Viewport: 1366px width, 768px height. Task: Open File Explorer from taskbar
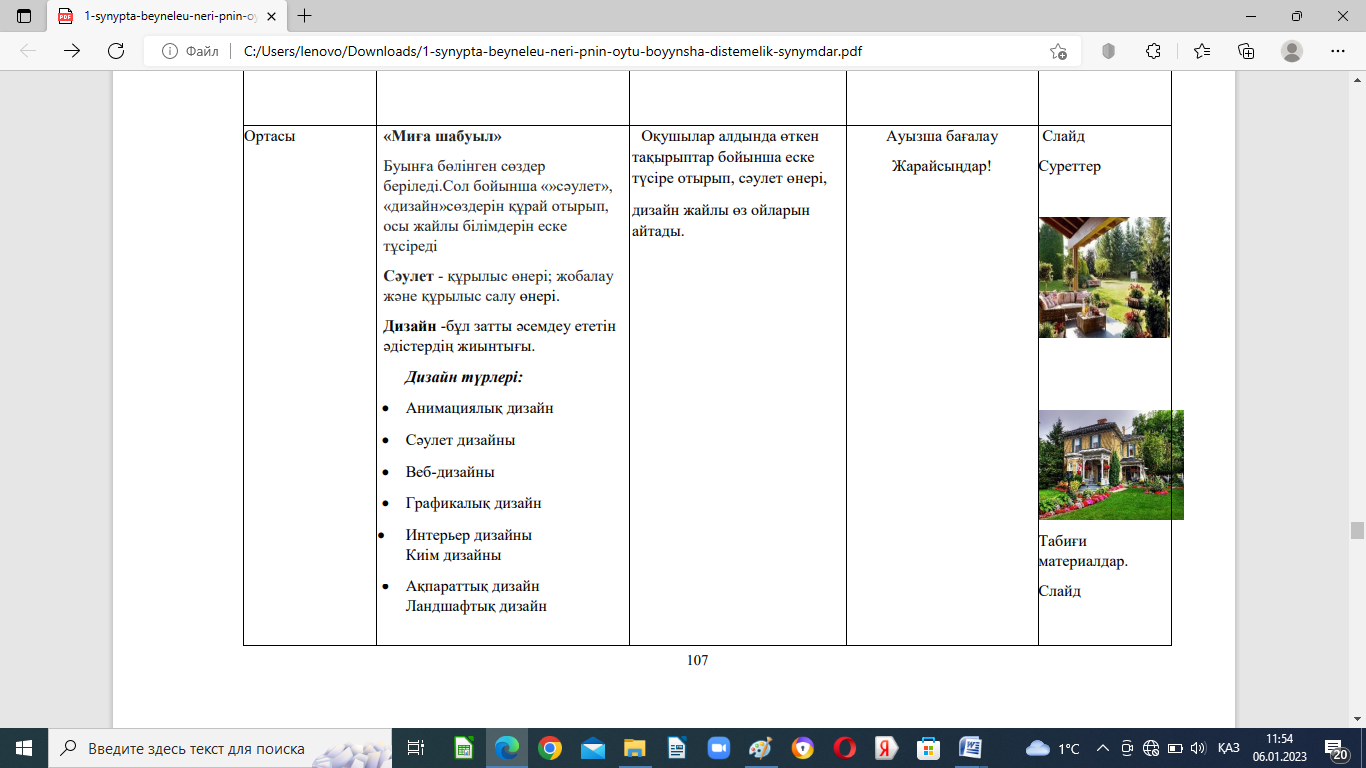pos(634,748)
